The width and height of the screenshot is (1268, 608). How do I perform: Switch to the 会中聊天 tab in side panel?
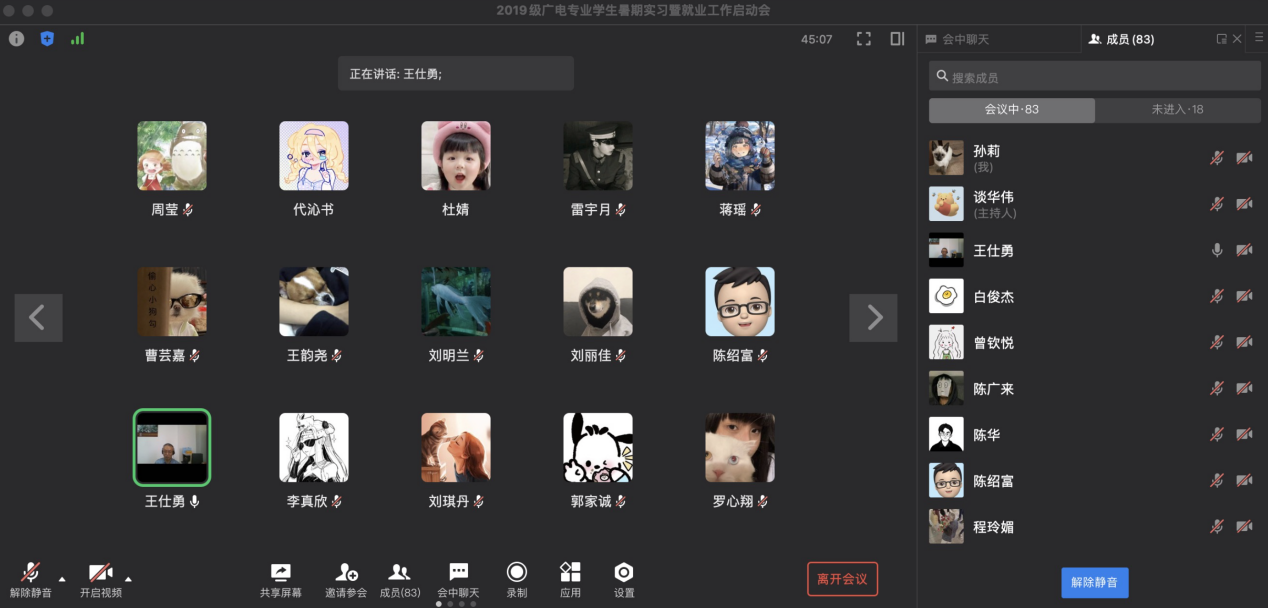(957, 39)
